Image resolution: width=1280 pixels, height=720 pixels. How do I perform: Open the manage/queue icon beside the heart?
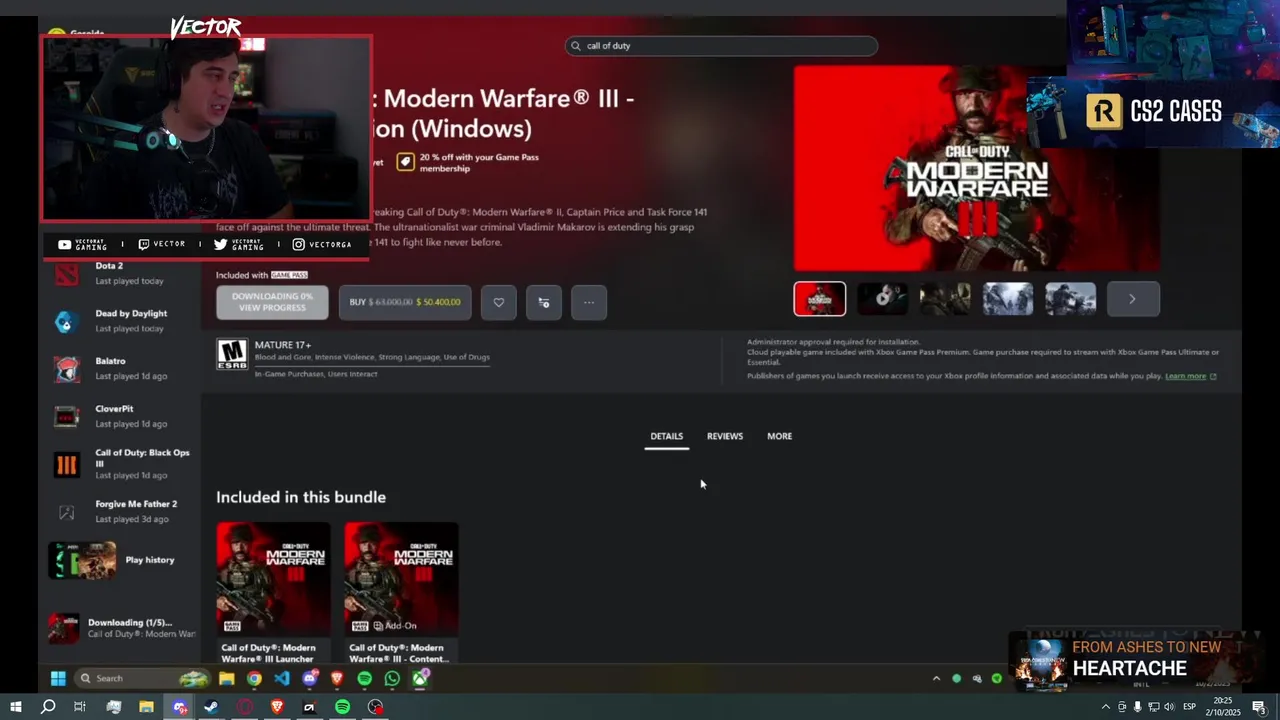(544, 302)
